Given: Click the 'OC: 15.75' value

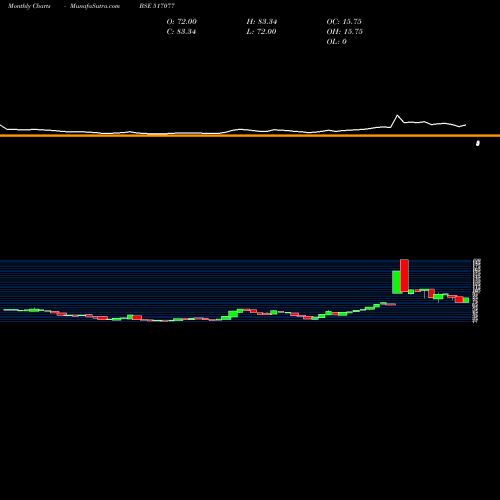Looking at the screenshot, I should pos(344,22).
